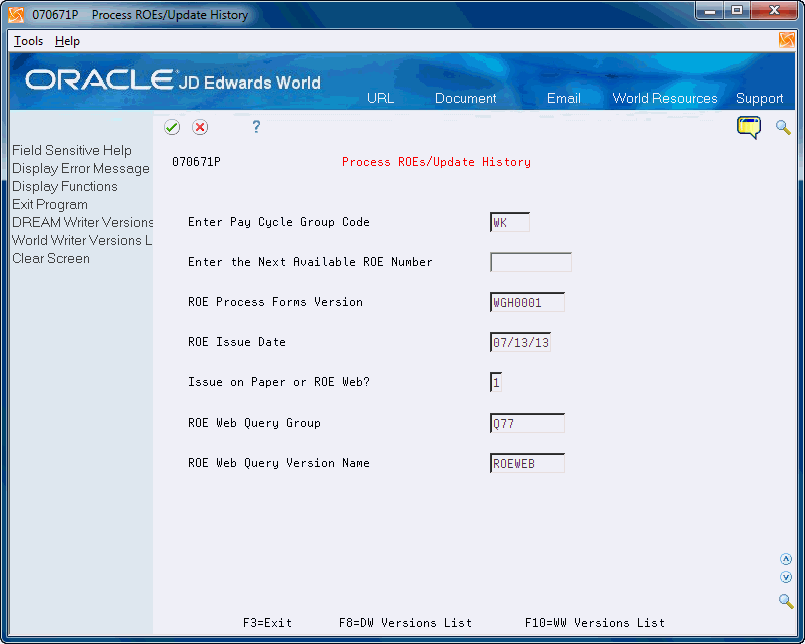This screenshot has width=805, height=644.
Task: Open the Email link in banner
Action: click(563, 98)
